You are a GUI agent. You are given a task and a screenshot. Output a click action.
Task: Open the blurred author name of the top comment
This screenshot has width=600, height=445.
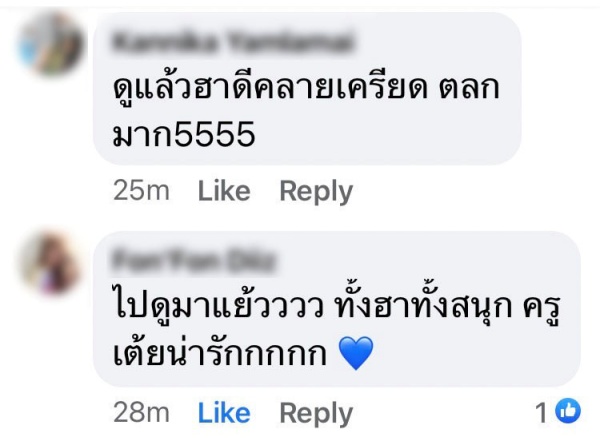(x=232, y=42)
